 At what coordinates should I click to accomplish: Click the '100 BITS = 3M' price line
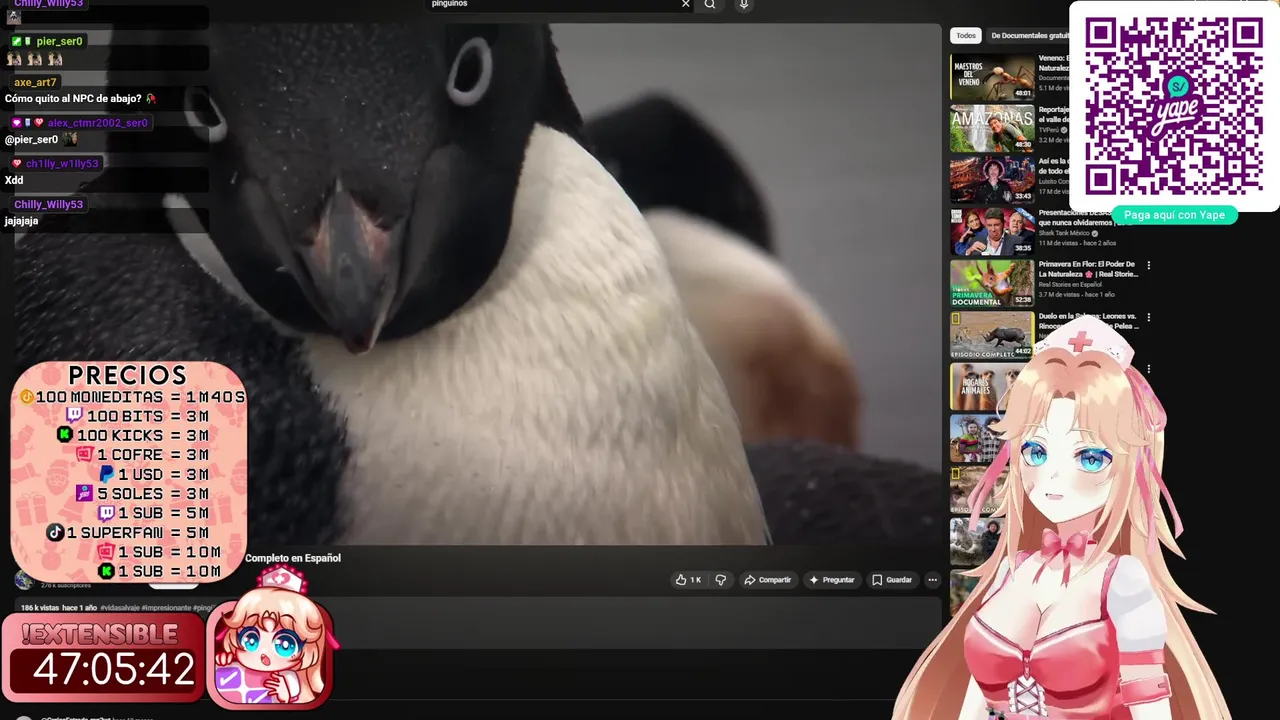(137, 416)
